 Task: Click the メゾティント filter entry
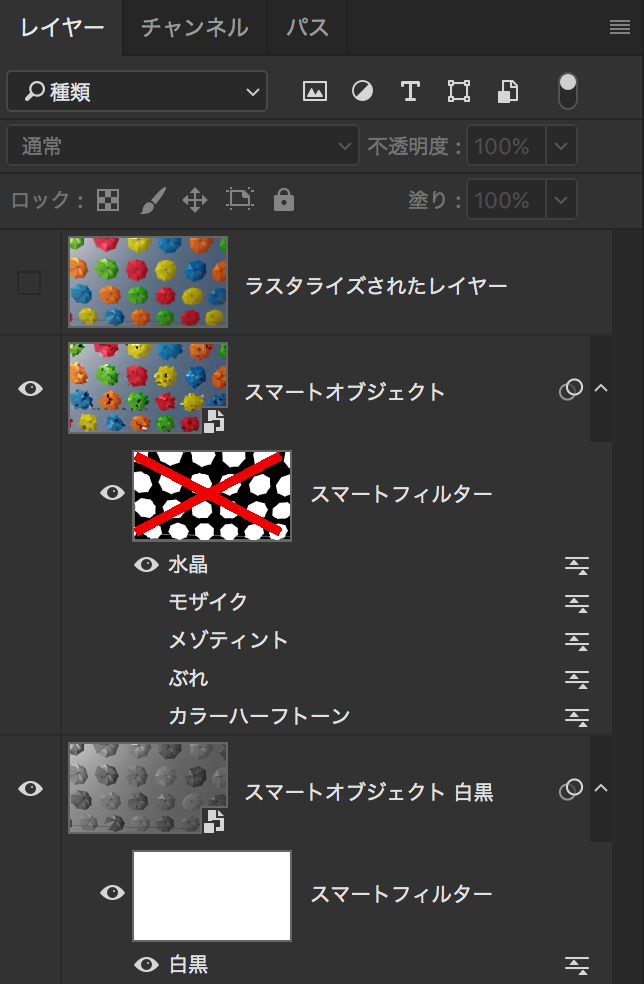tap(228, 640)
